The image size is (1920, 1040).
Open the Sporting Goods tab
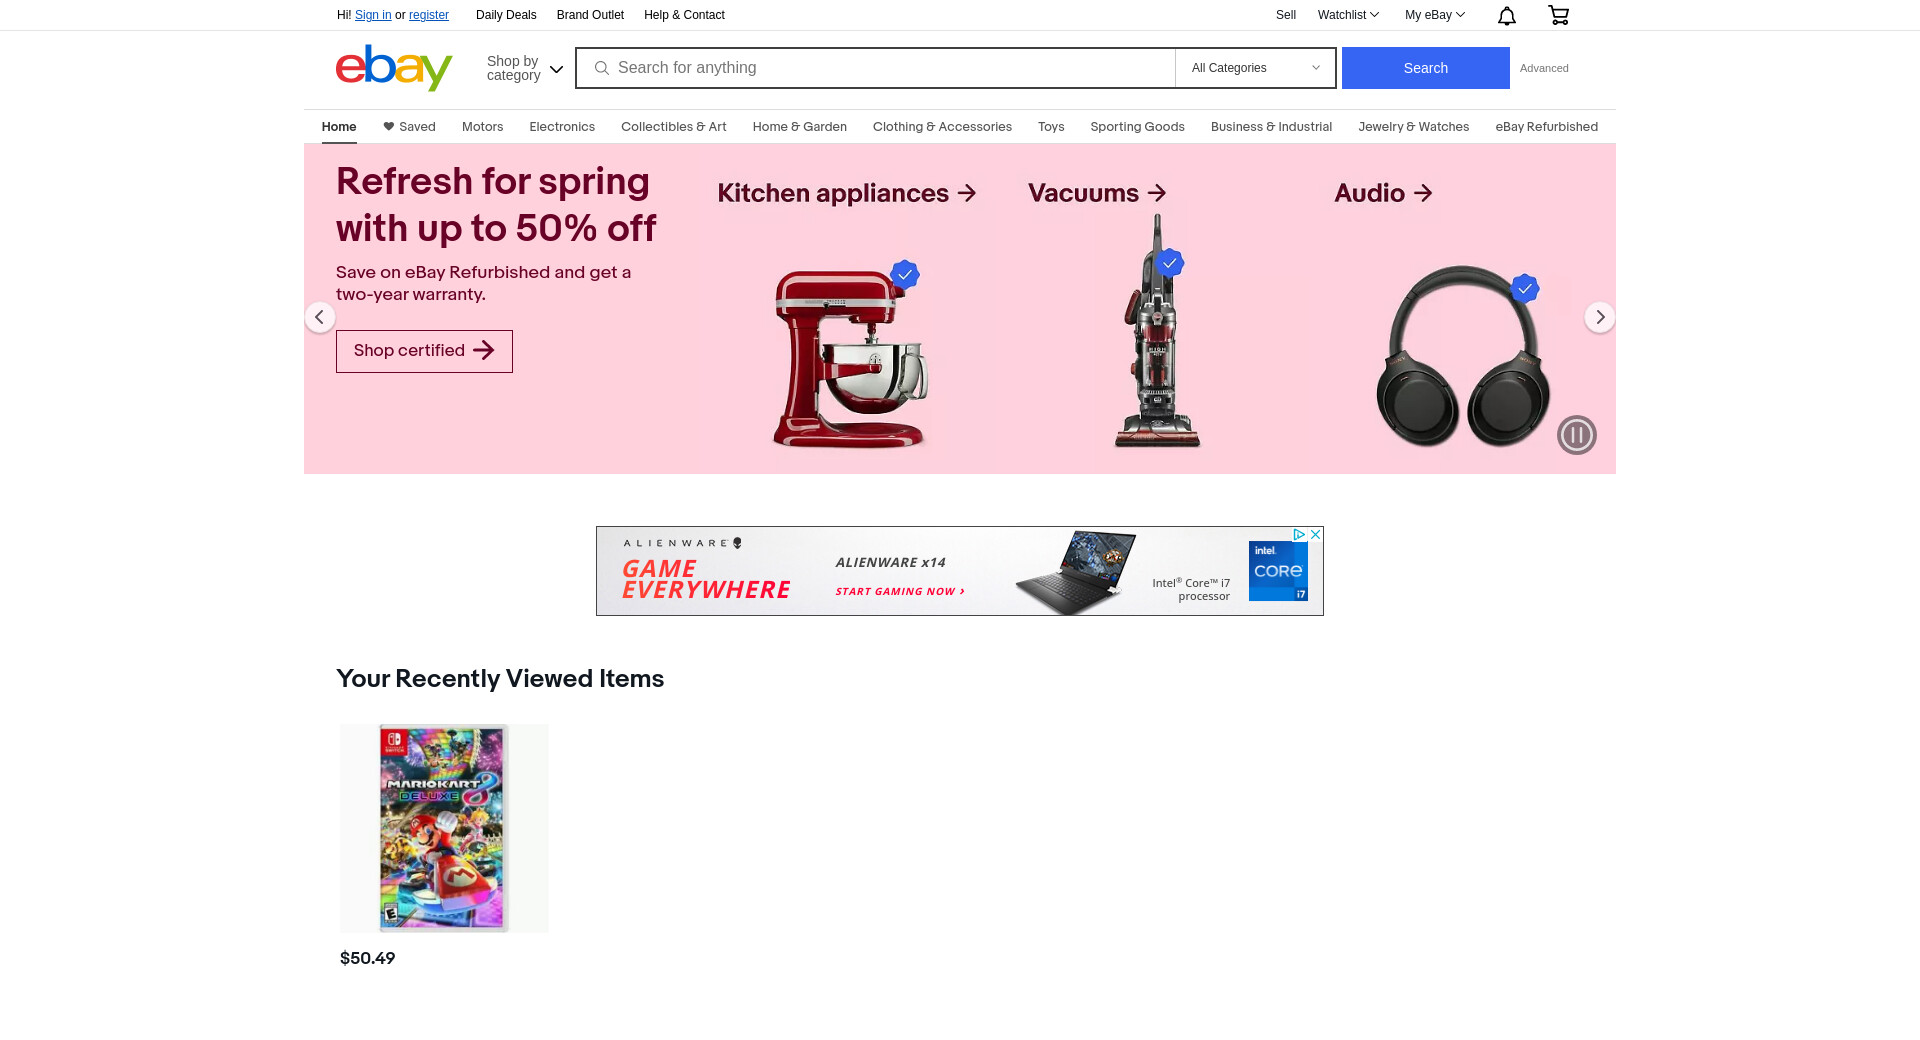[x=1137, y=127]
